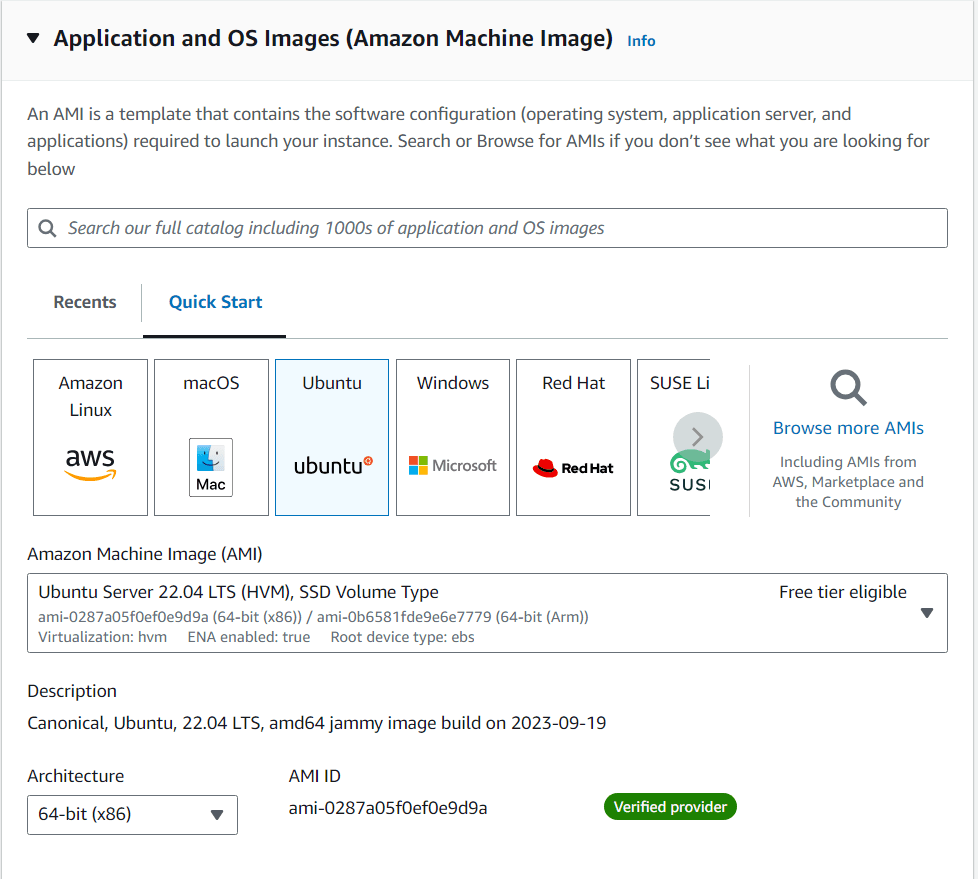978x879 pixels.
Task: Click the Browse more AMIs magnifier icon
Action: [848, 387]
